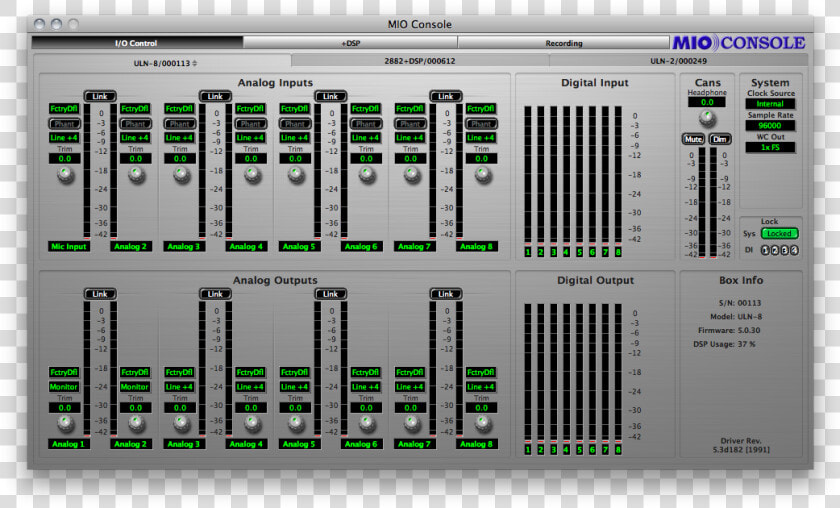Enable Phant on Analog 2 input
This screenshot has width=840, height=508.
coord(136,124)
